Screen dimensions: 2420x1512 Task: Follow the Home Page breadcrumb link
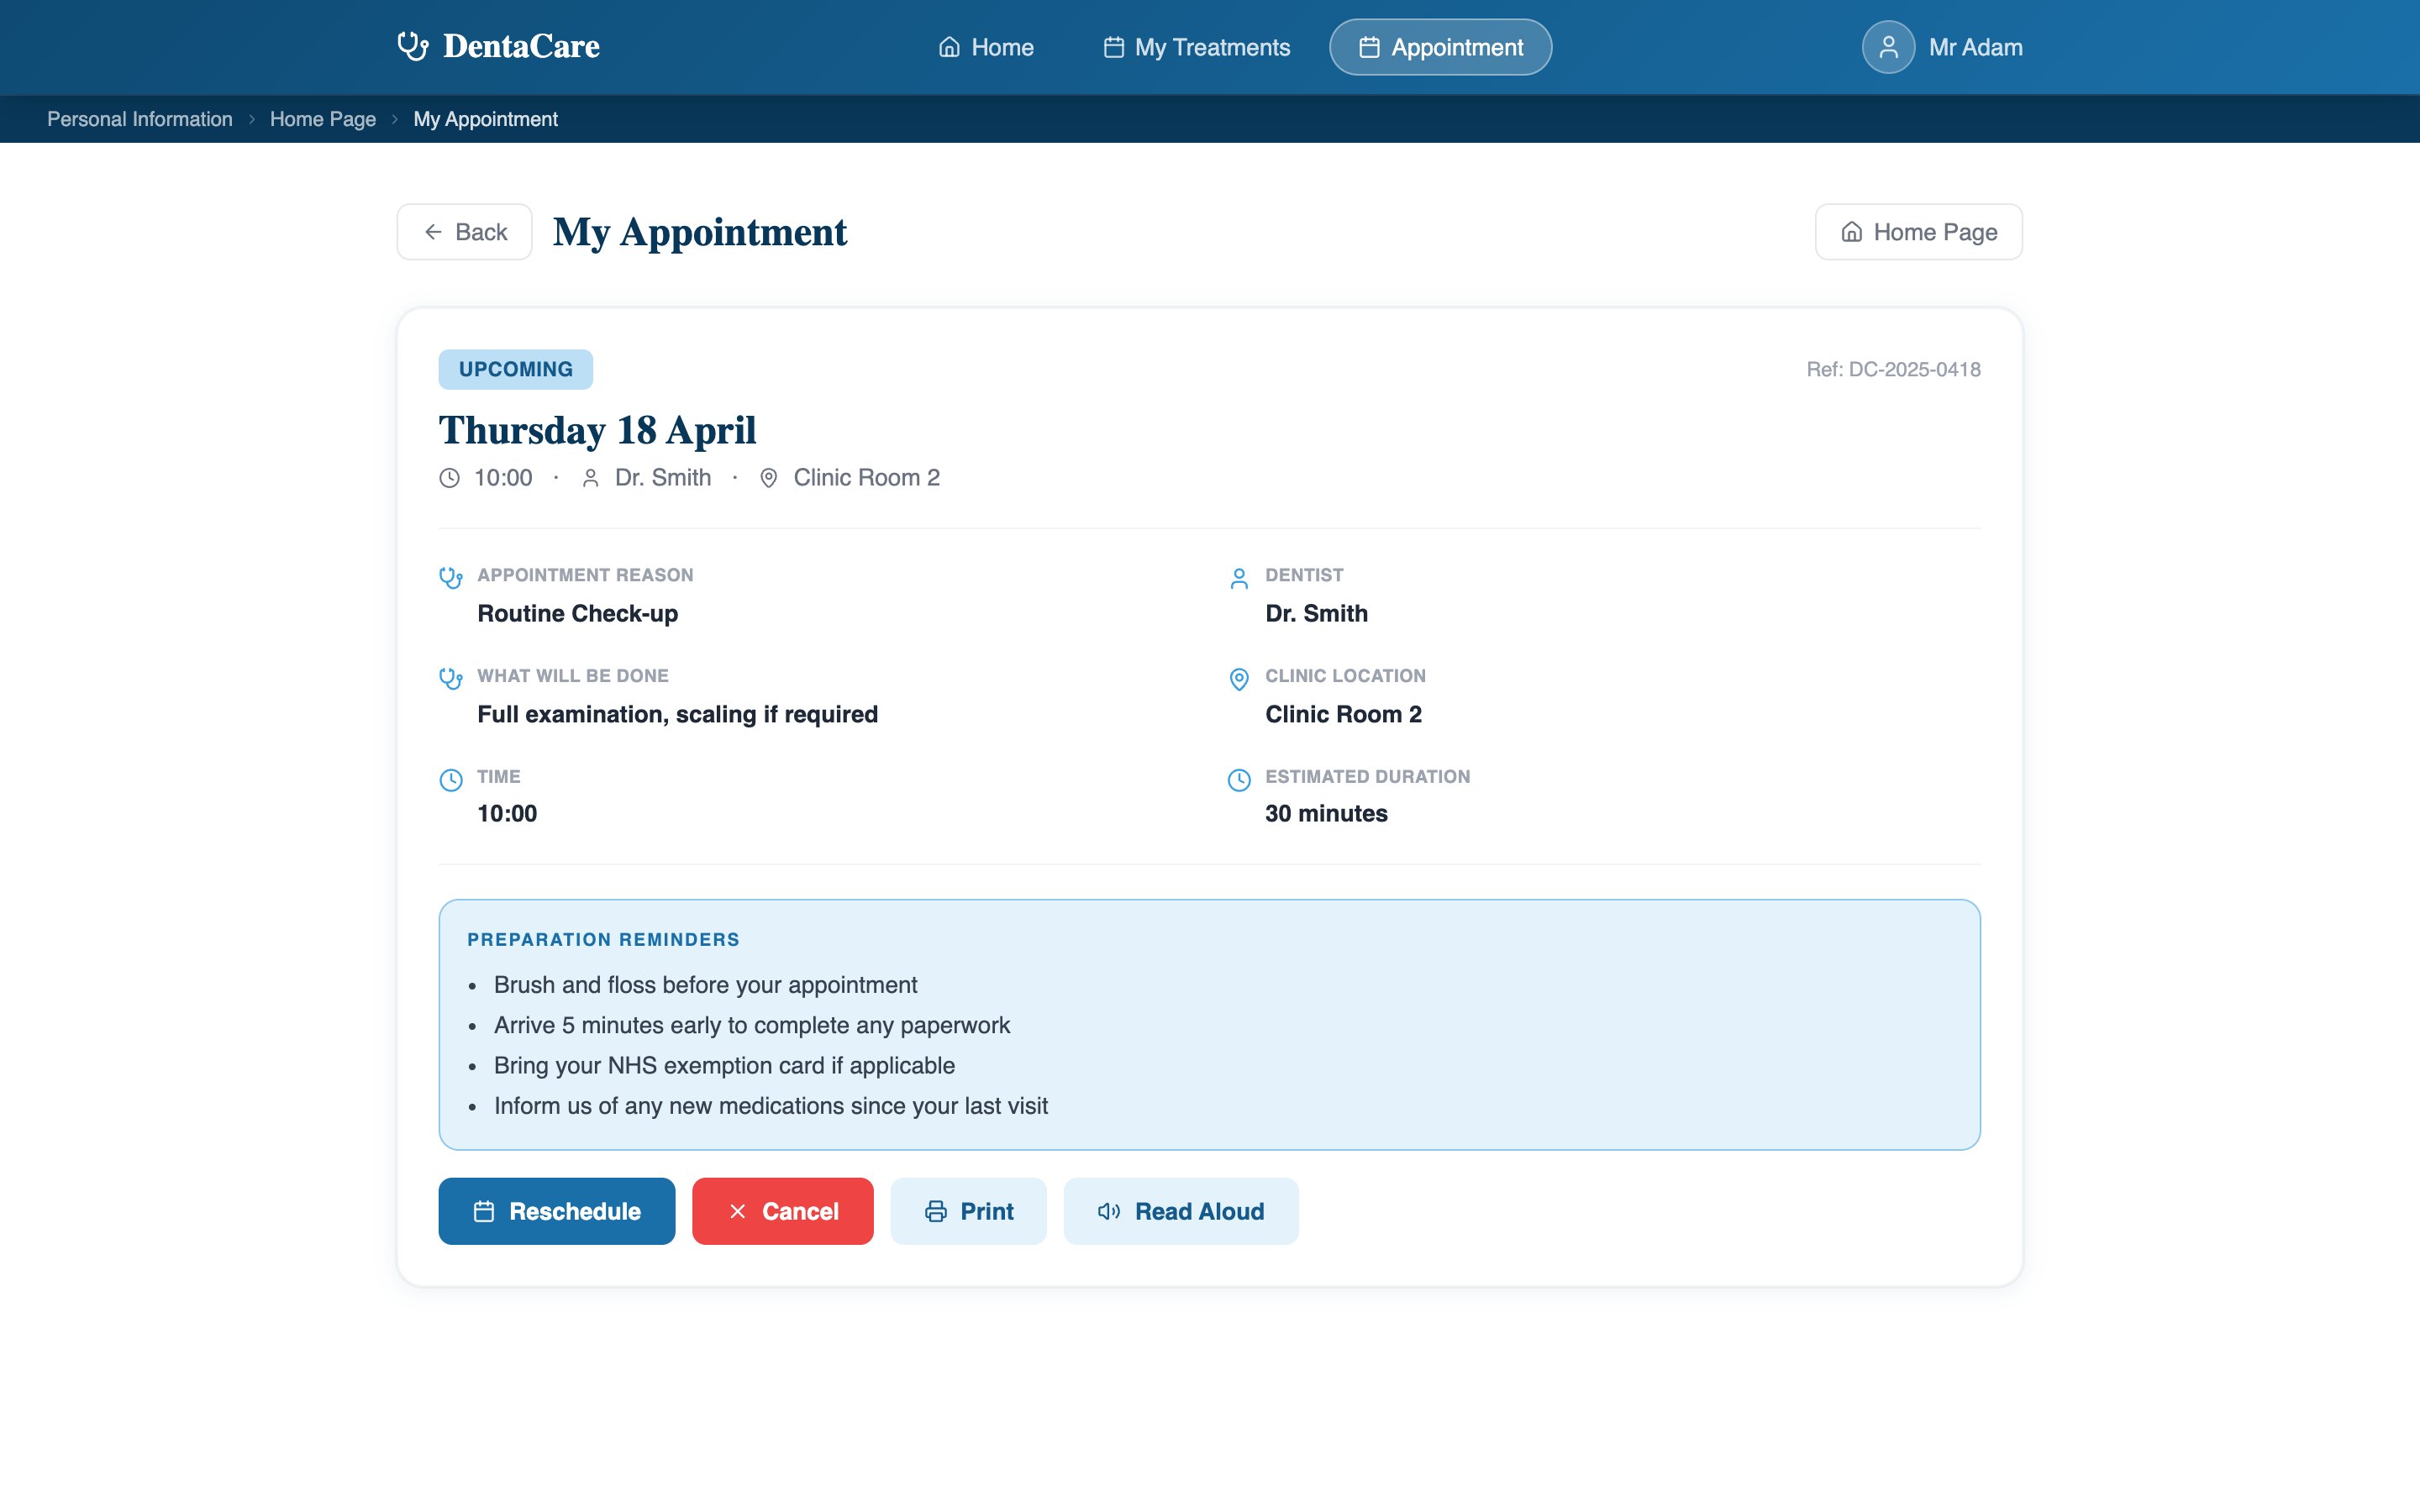click(323, 119)
